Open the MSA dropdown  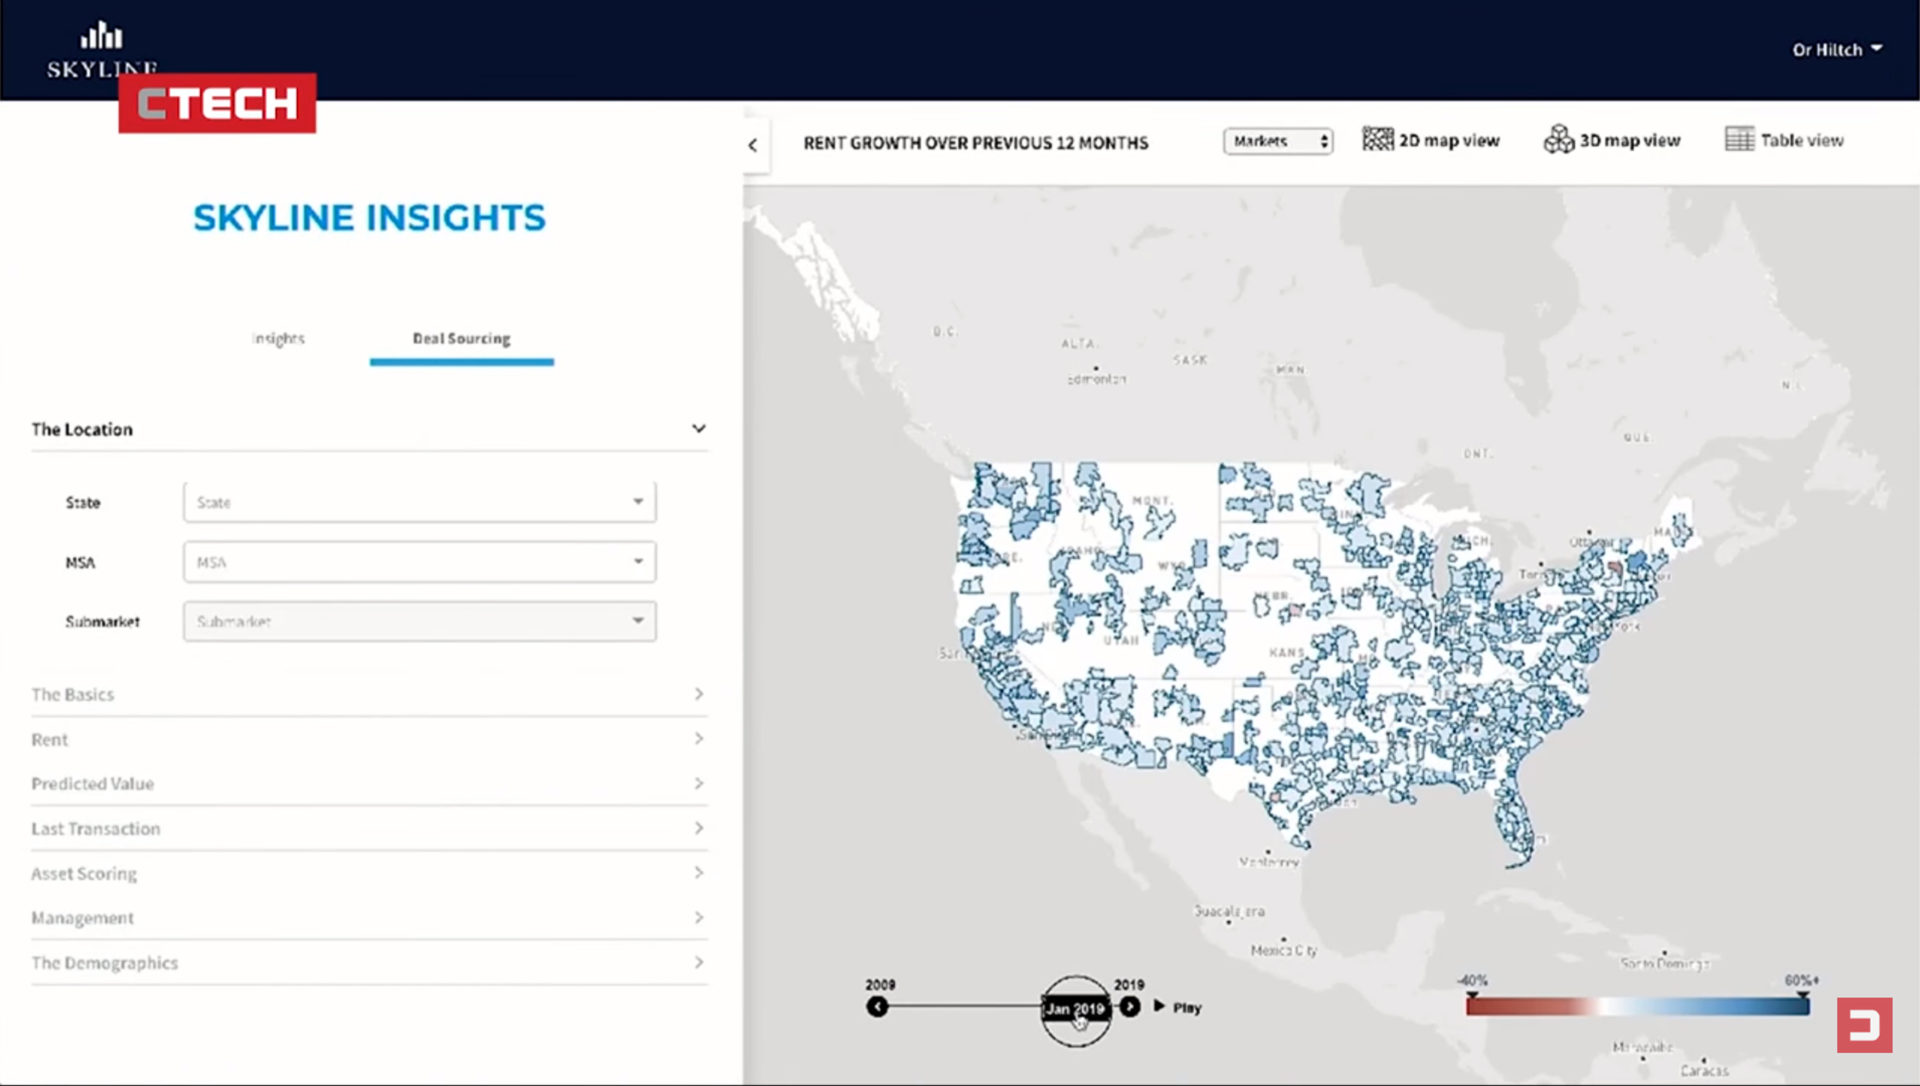pyautogui.click(x=420, y=562)
